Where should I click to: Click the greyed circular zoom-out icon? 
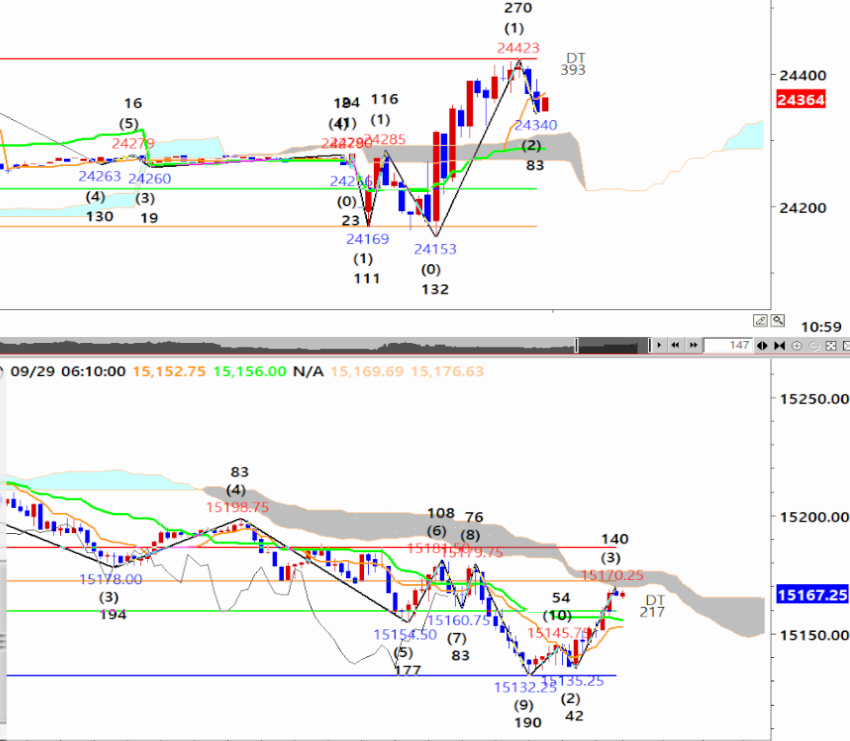tap(812, 346)
